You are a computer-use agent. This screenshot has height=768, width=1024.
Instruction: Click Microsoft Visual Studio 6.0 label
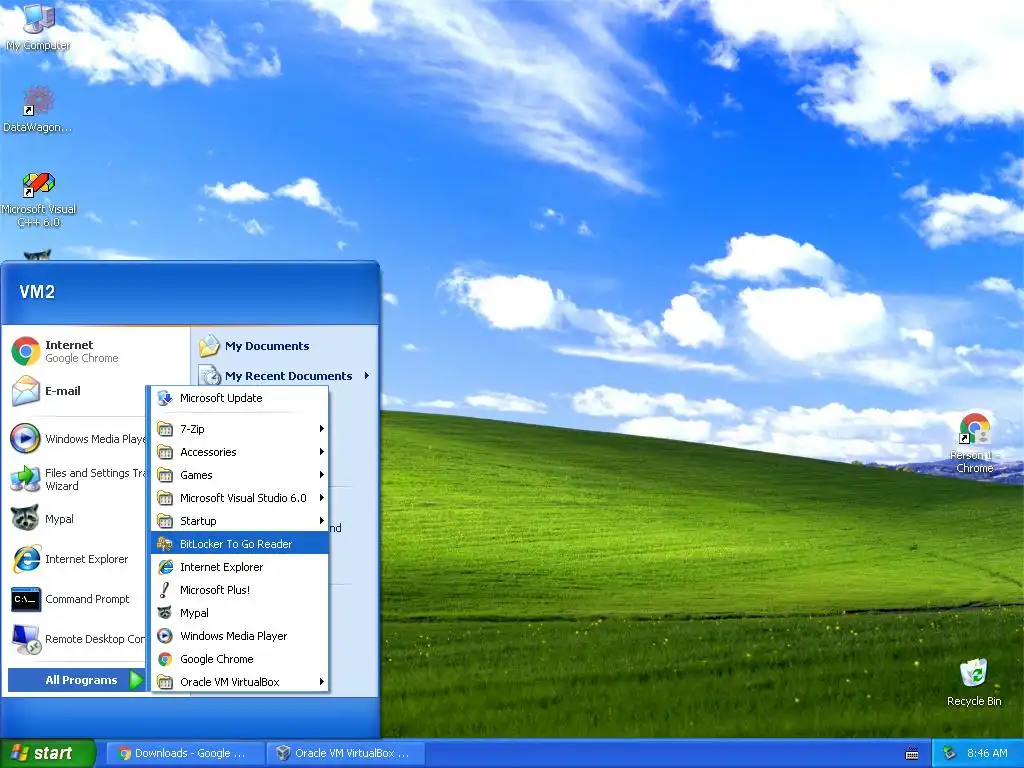coord(243,498)
